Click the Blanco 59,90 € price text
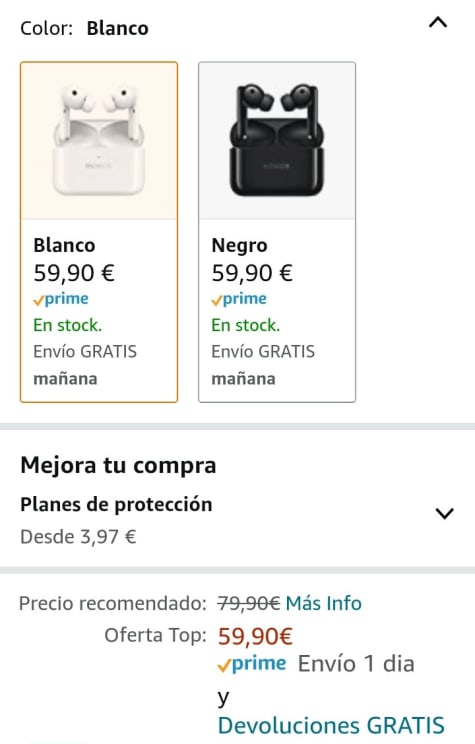The image size is (475, 744). pyautogui.click(x=74, y=273)
